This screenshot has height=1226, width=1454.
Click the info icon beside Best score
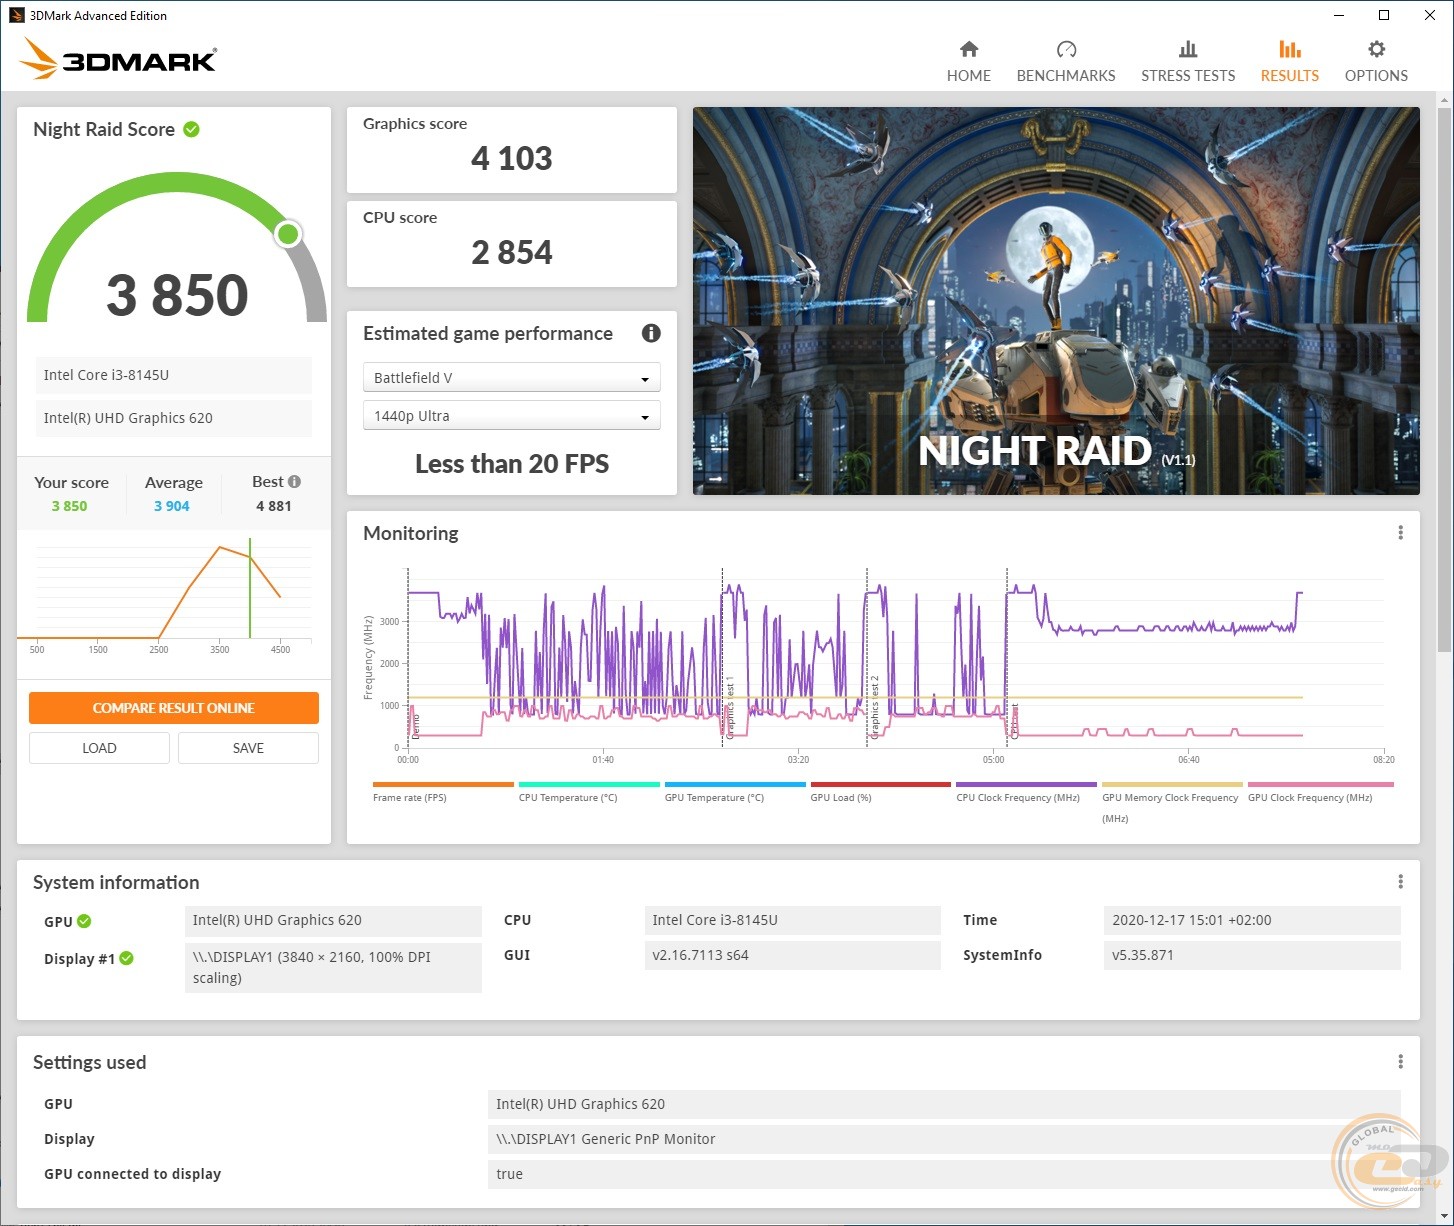click(295, 482)
